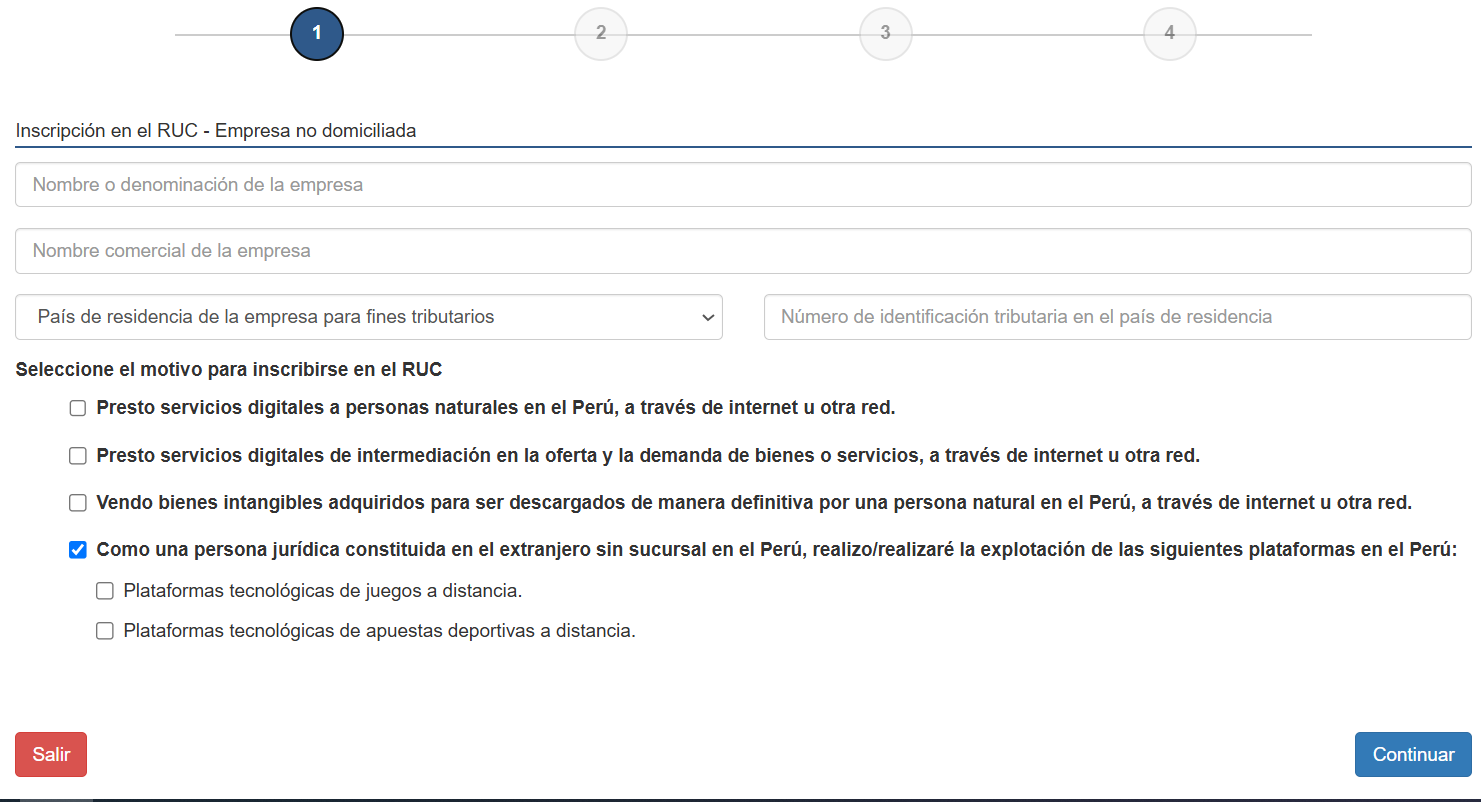Click the chevron arrow on country dropdown
Screen dimensions: 1481x802
click(708, 317)
